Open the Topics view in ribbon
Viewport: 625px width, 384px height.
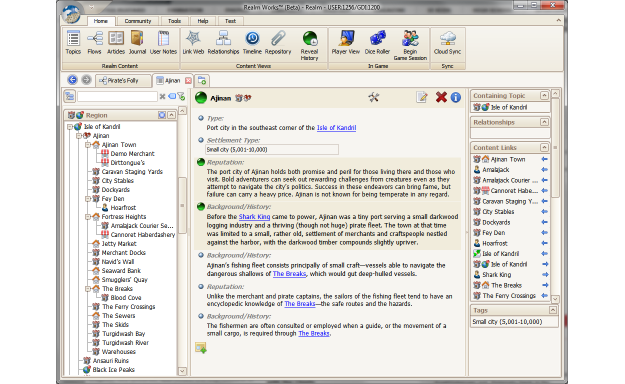[x=73, y=42]
